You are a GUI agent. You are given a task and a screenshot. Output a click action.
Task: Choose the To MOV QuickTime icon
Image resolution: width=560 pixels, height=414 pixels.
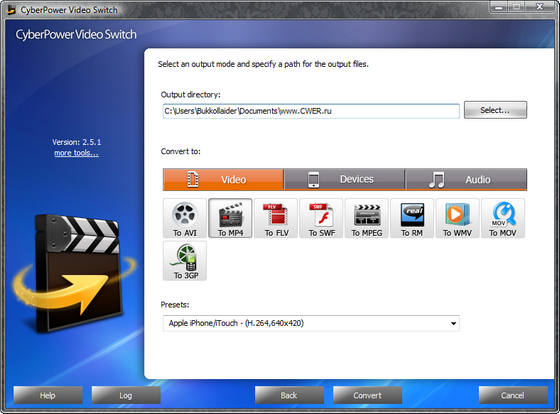click(503, 218)
